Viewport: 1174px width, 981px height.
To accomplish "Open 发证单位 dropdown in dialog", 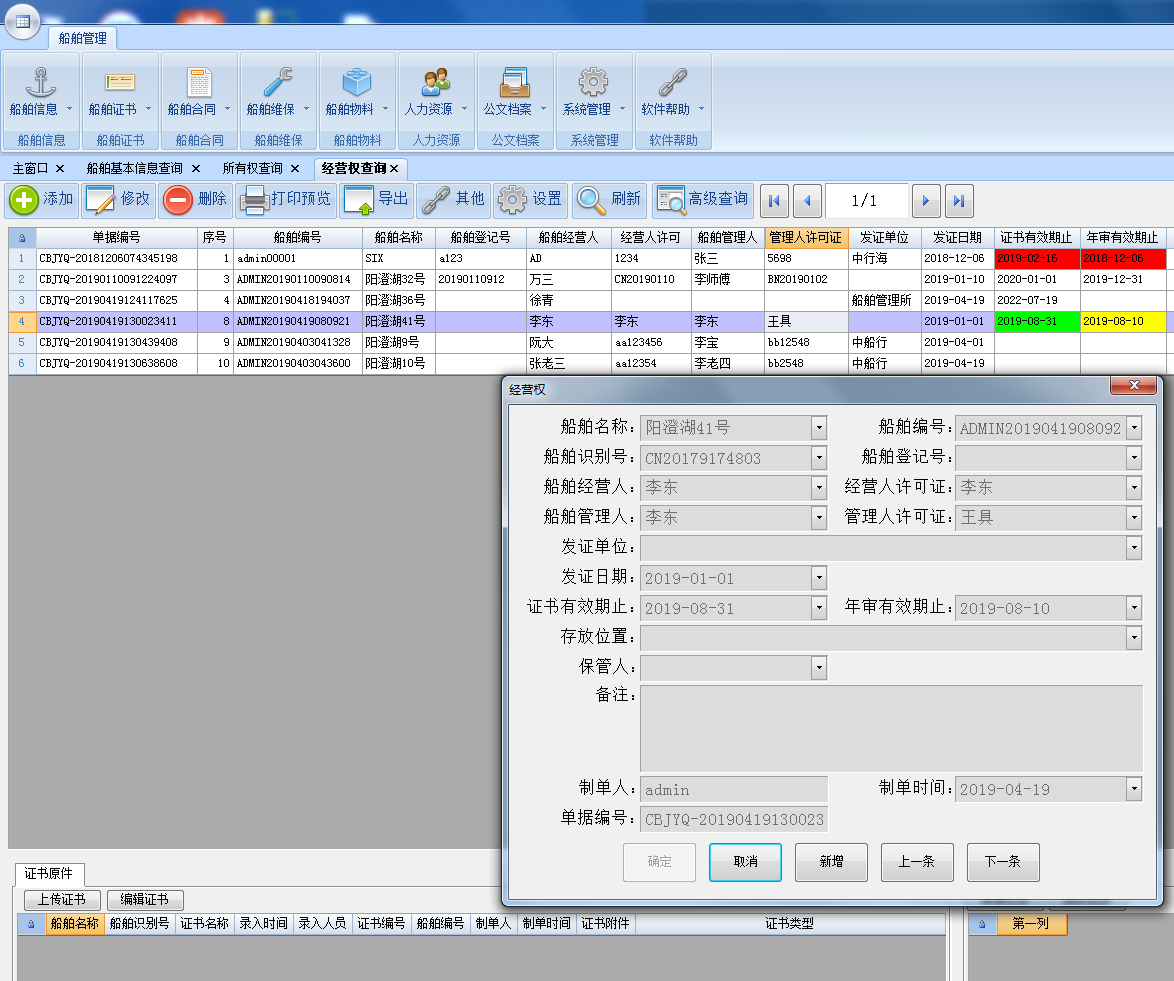I will [1134, 547].
